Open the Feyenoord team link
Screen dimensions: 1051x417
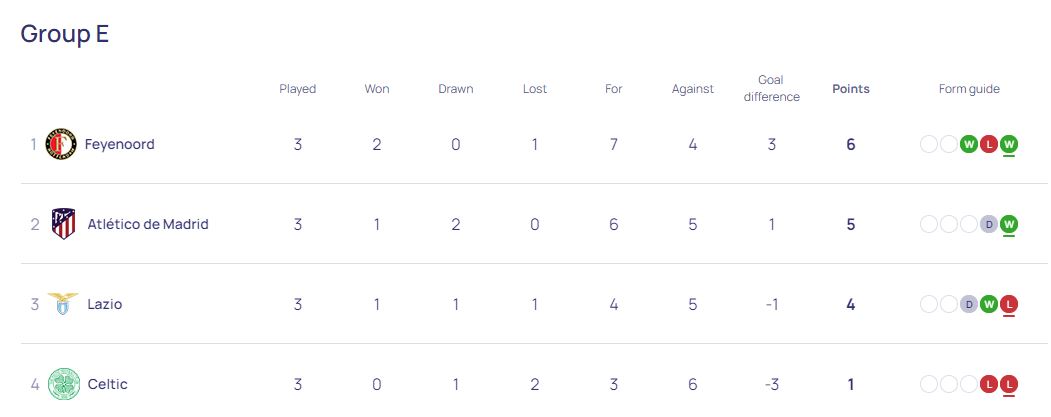(x=119, y=144)
